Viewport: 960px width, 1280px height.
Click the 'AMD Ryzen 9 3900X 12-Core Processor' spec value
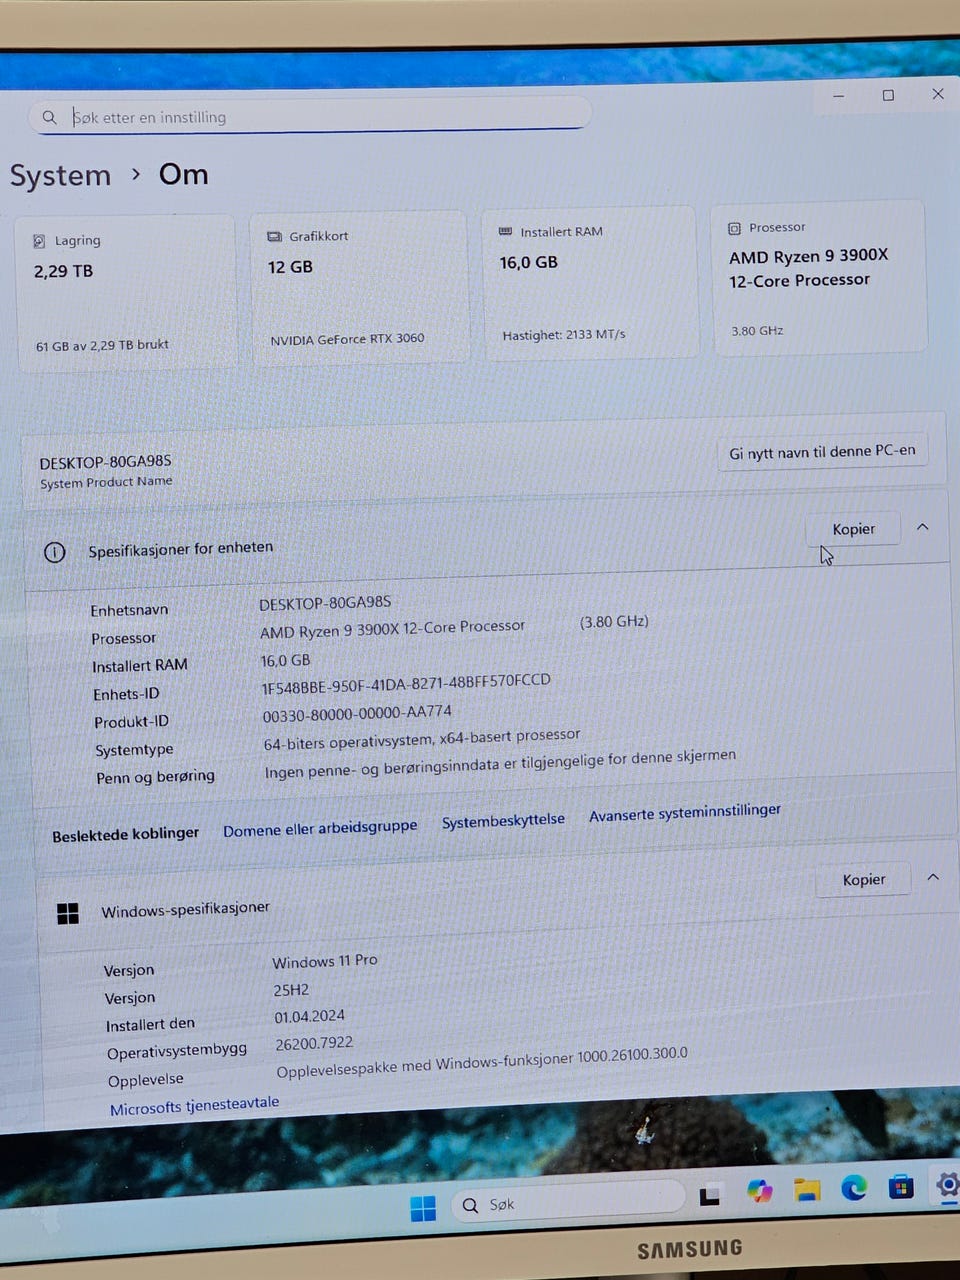click(x=392, y=629)
